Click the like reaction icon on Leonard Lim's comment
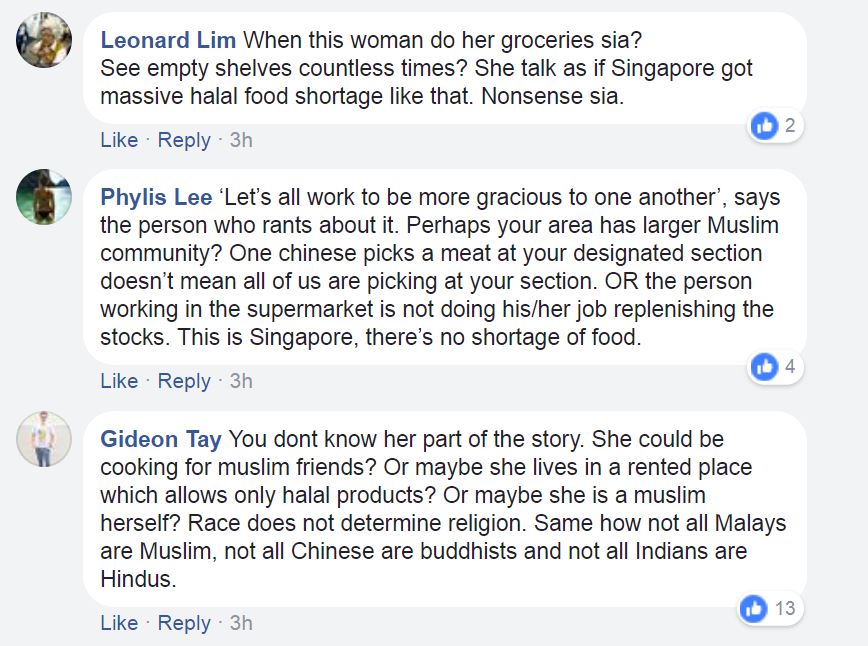 (764, 126)
